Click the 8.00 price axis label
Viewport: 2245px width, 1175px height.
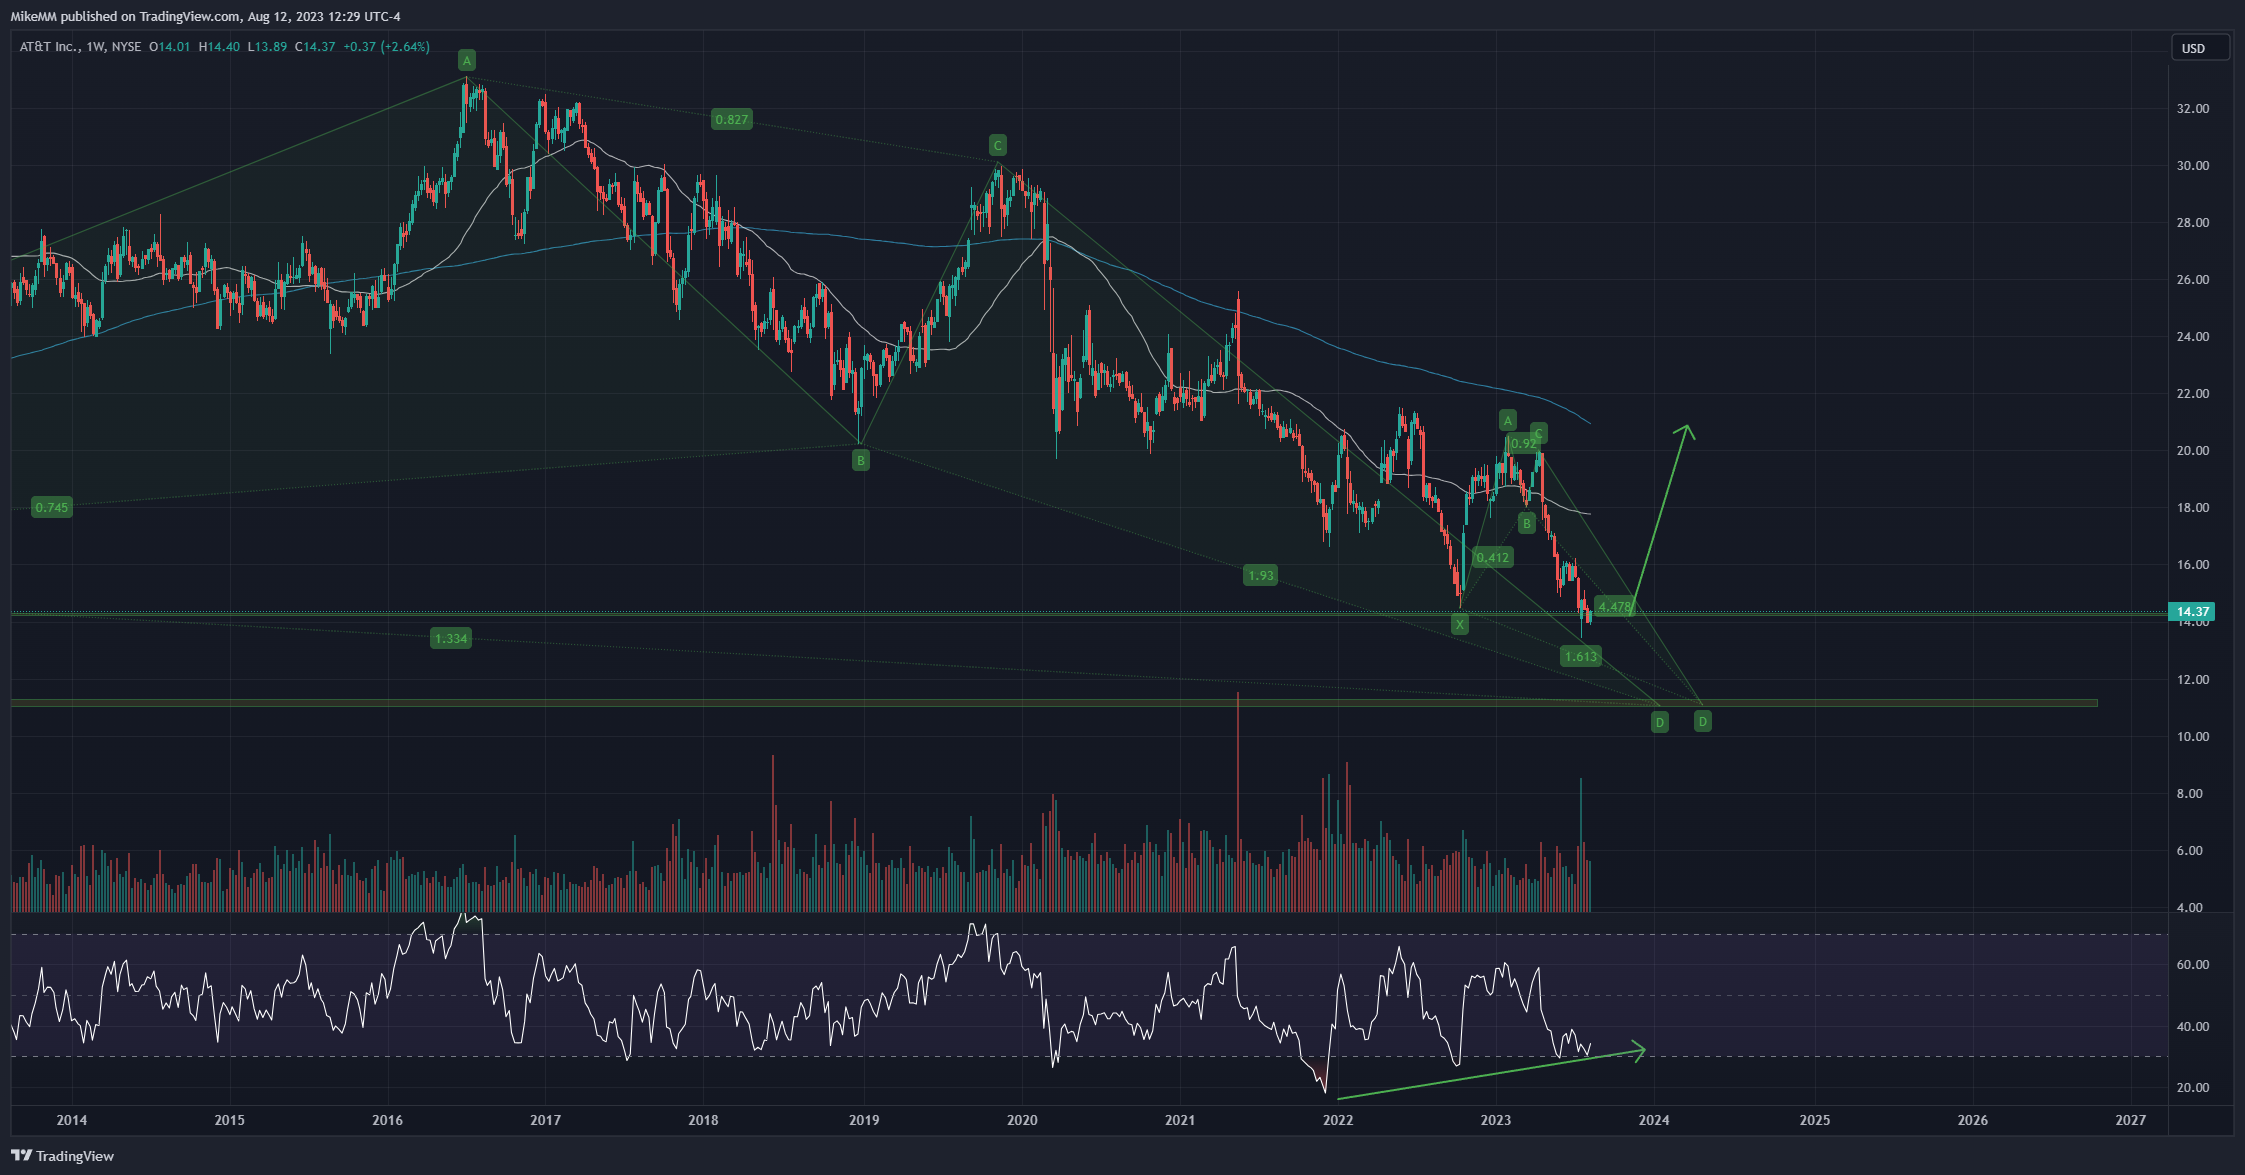coord(2188,793)
